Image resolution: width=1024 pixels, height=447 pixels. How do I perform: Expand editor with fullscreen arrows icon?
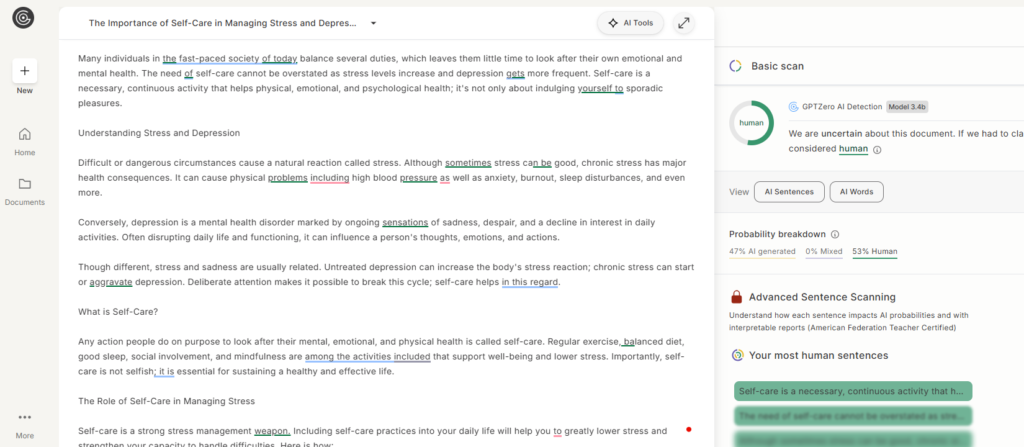(684, 23)
